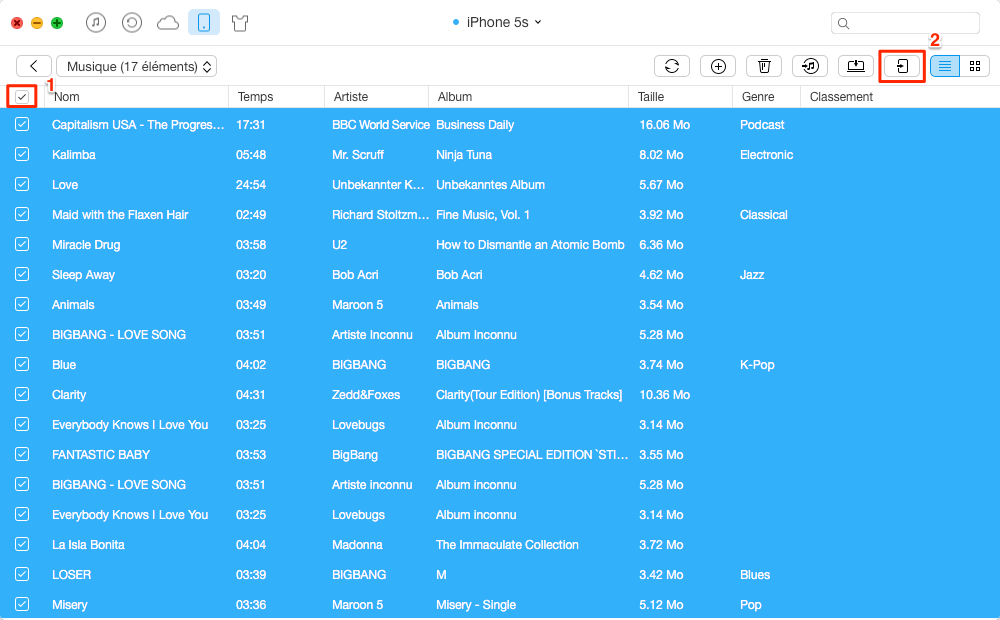Go back with the left chevron button
The width and height of the screenshot is (1000, 620).
34,66
